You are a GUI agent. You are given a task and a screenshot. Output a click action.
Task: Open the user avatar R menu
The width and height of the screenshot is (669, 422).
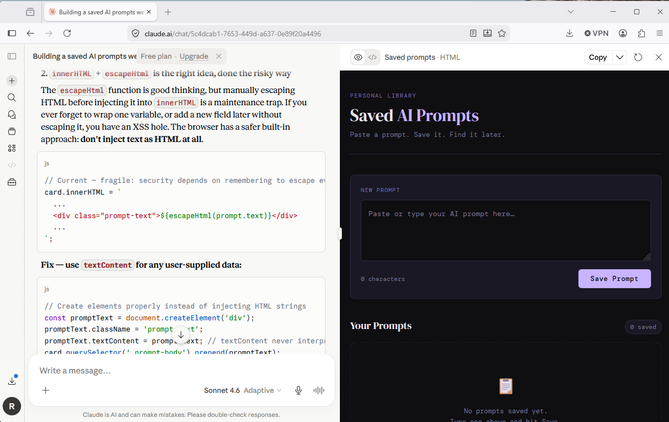(x=12, y=406)
